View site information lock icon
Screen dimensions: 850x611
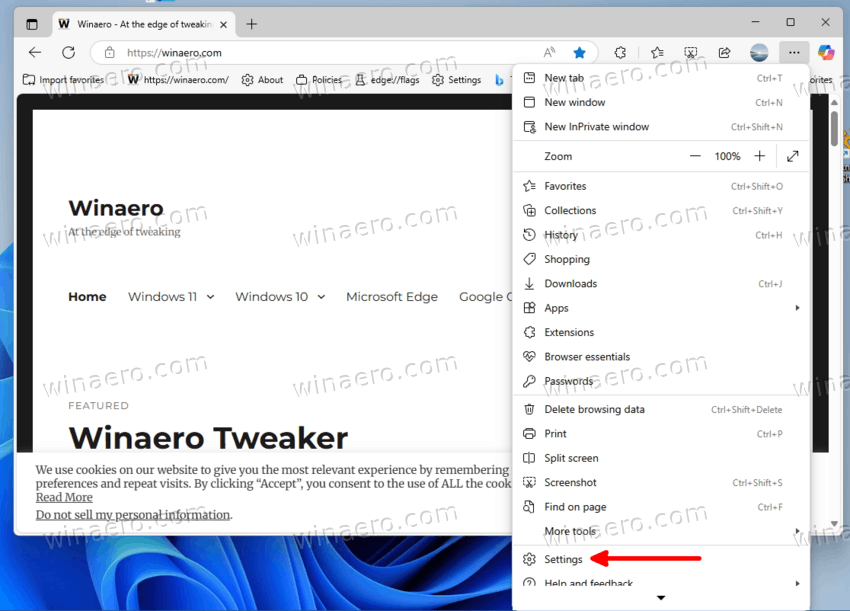pyautogui.click(x=110, y=53)
